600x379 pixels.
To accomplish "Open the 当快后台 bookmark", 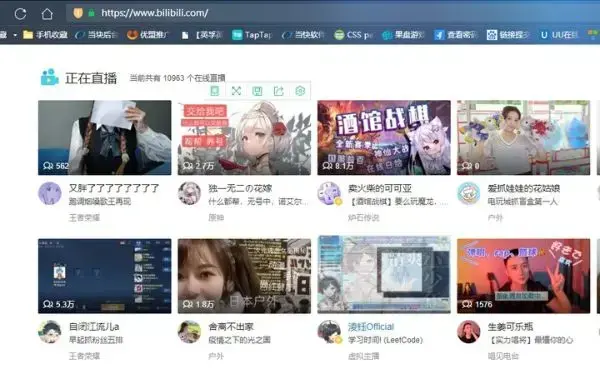I will tap(96, 35).
